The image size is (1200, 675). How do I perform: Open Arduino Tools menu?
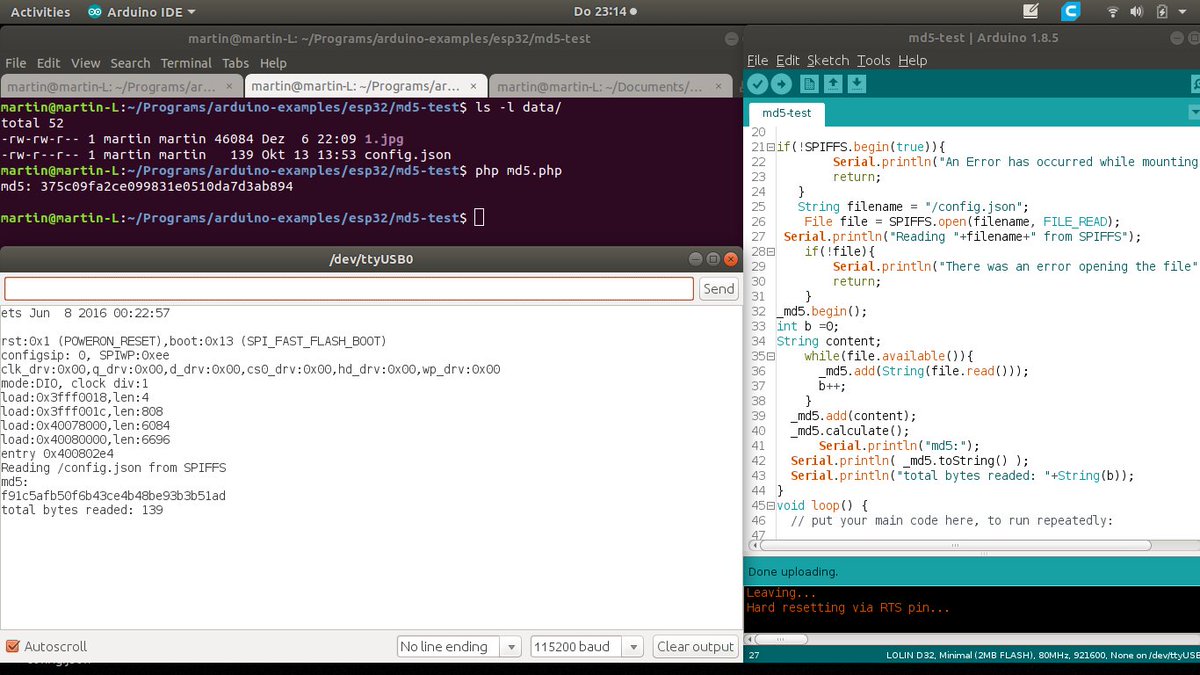tap(873, 60)
